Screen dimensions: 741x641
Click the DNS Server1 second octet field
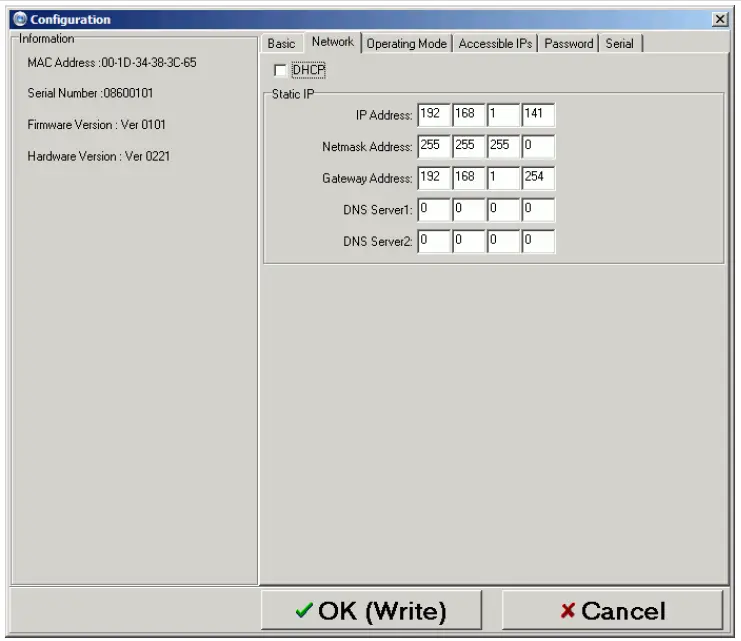click(x=468, y=210)
